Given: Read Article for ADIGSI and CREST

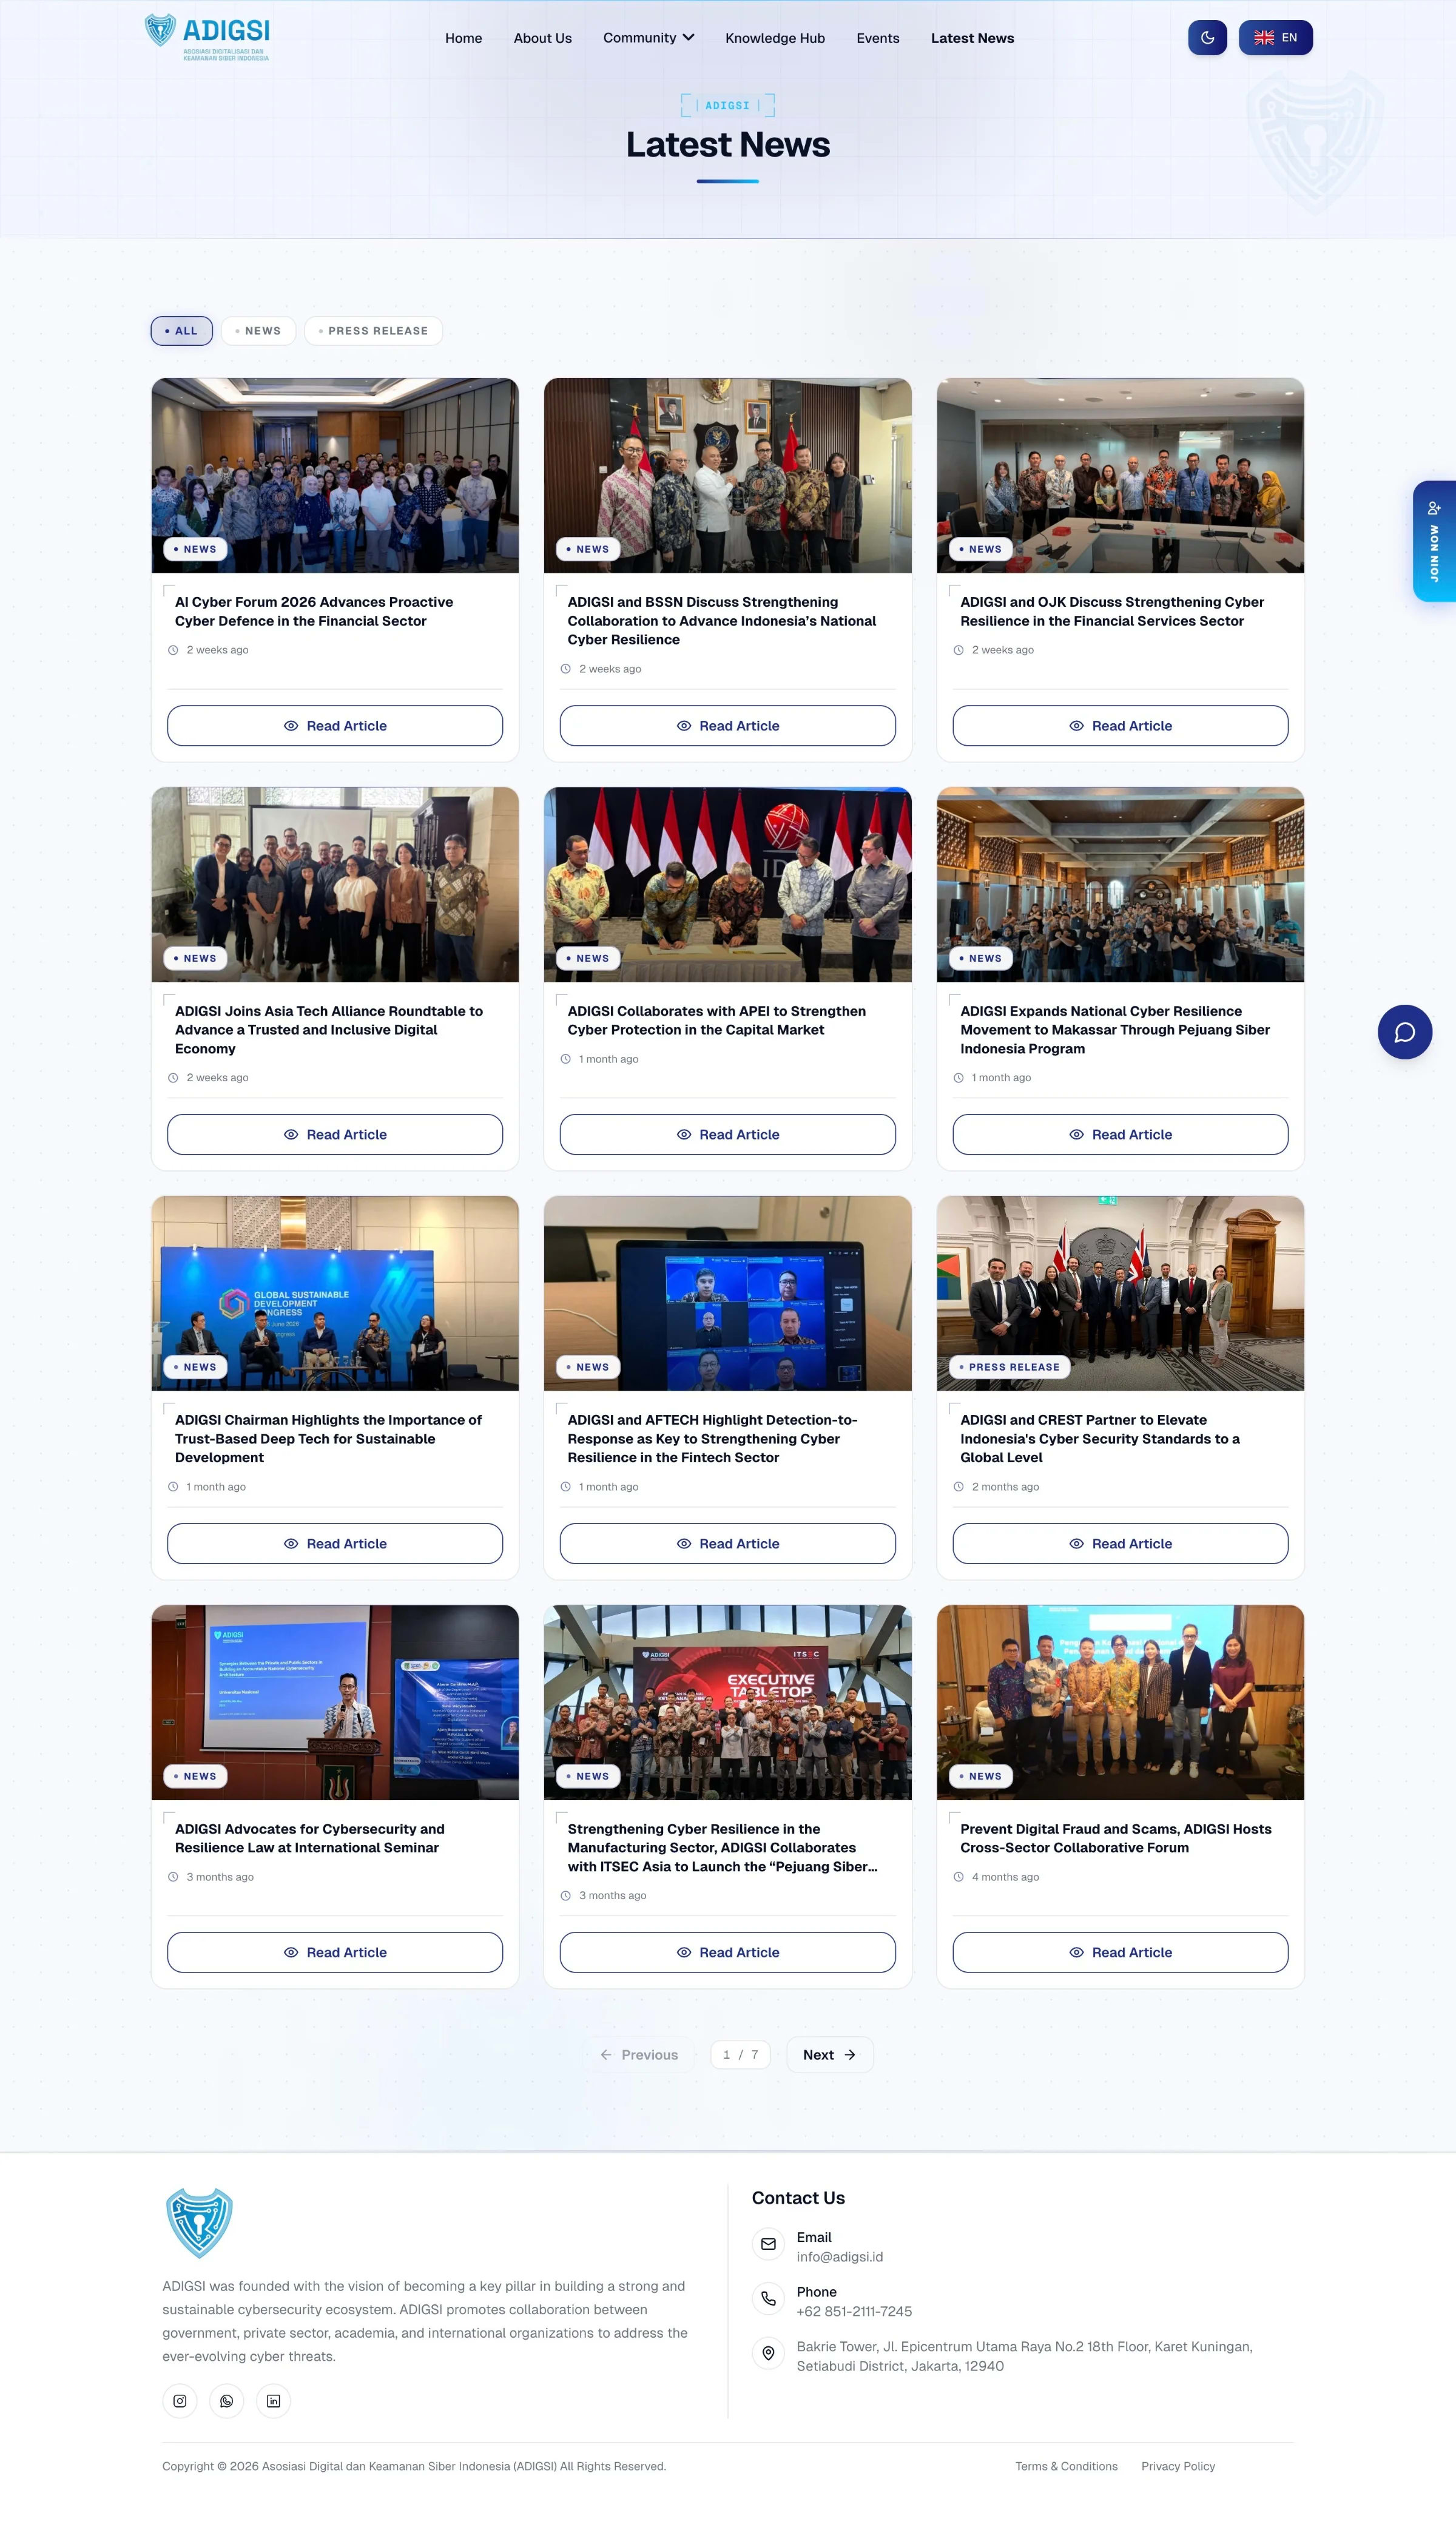Looking at the screenshot, I should [x=1120, y=1543].
